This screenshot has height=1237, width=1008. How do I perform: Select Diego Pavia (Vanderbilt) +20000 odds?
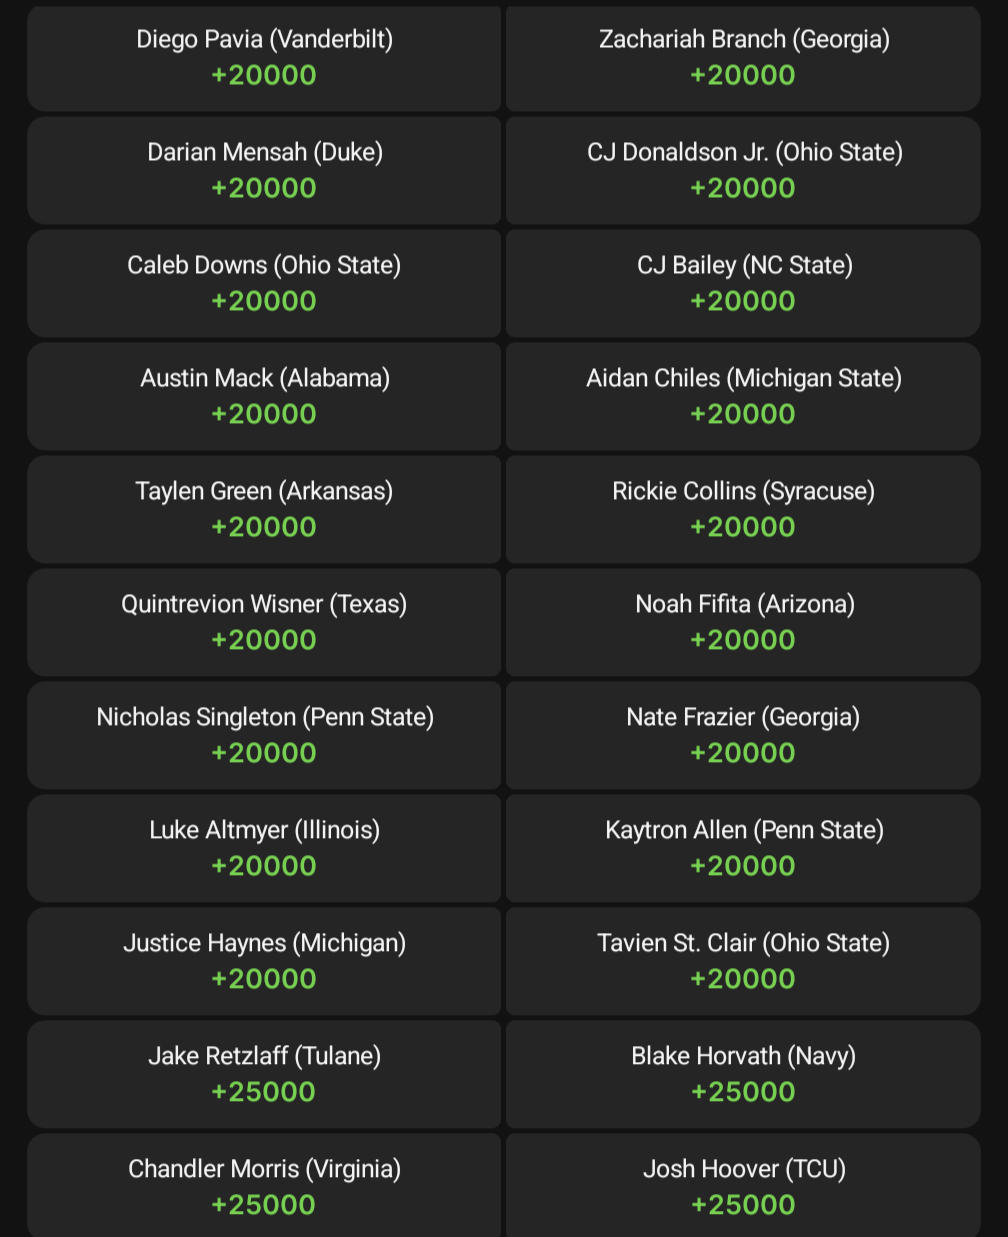(x=264, y=58)
